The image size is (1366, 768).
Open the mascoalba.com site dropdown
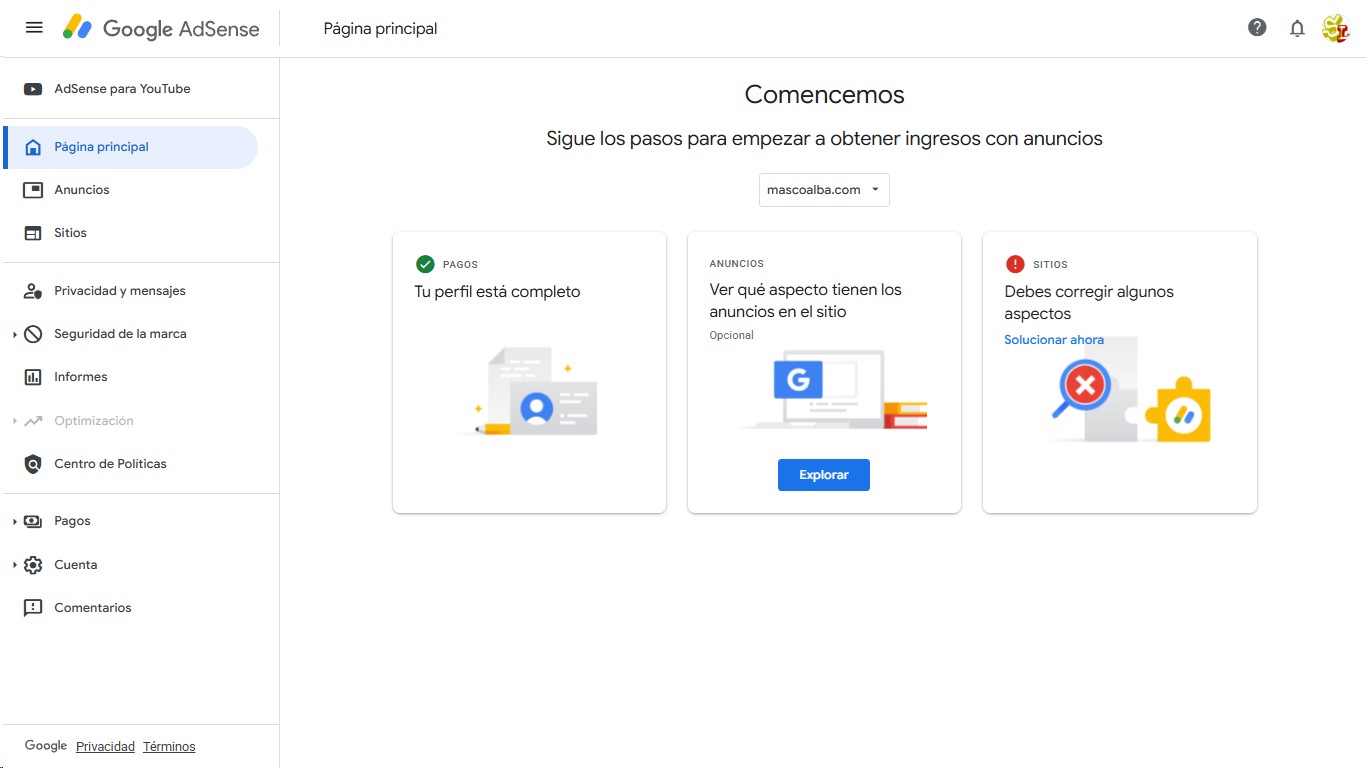point(824,190)
